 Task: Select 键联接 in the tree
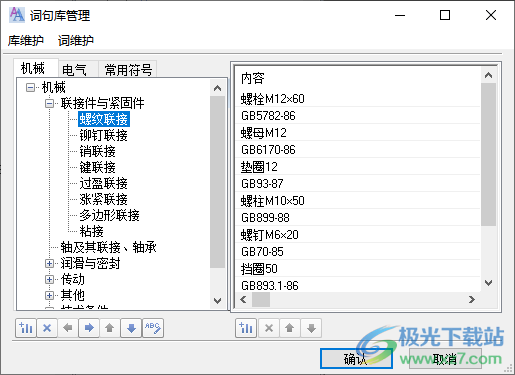coord(98,167)
